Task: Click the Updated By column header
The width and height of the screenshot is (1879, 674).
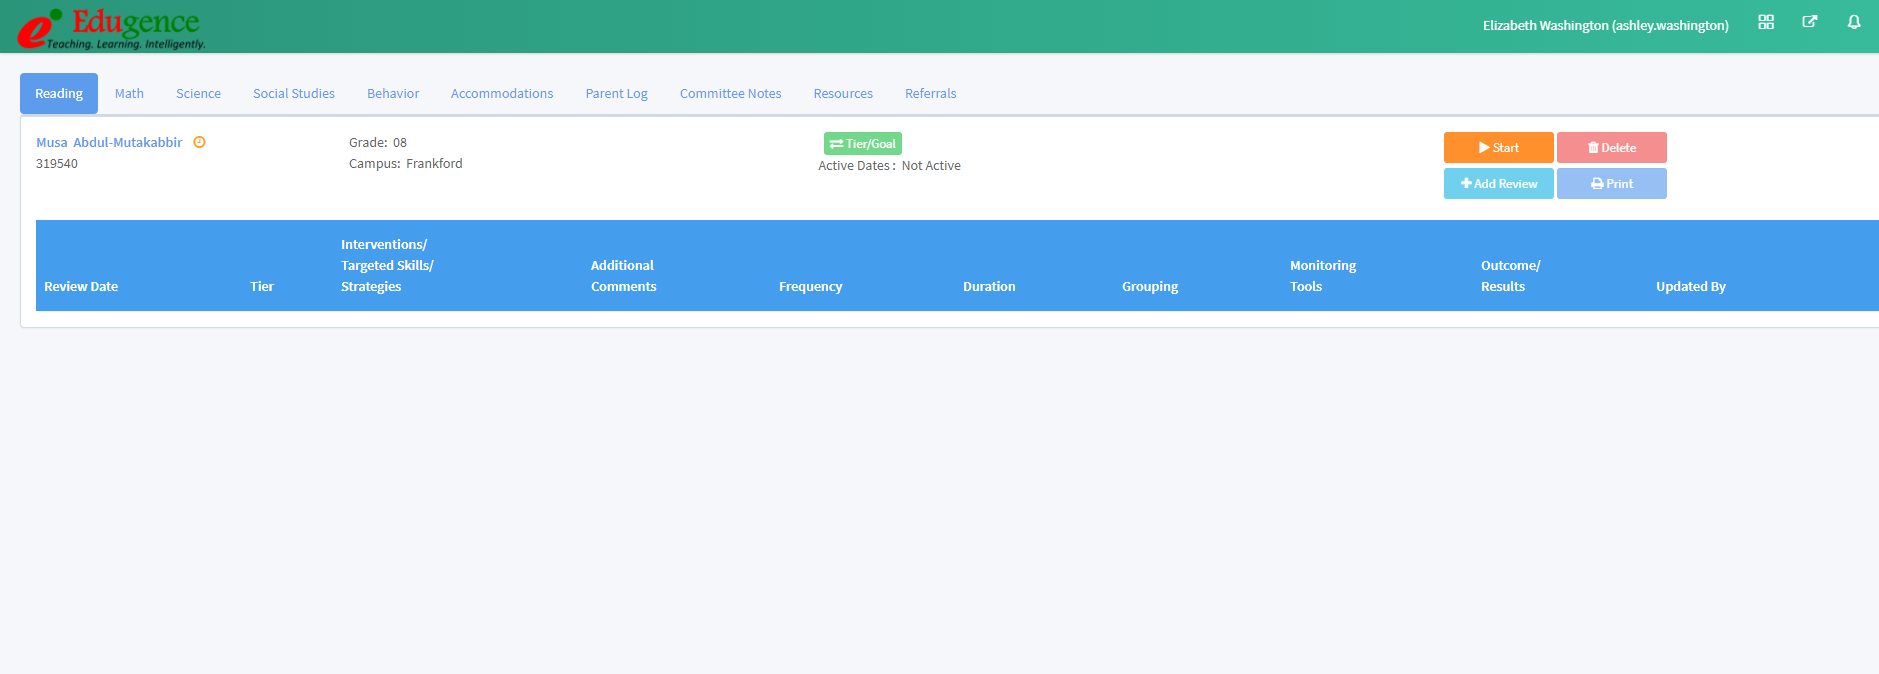Action: click(x=1691, y=287)
